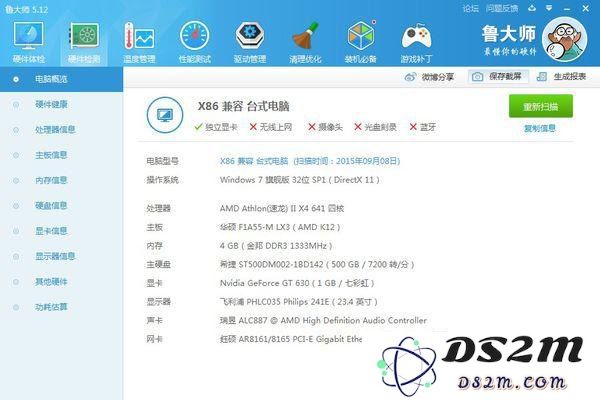This screenshot has width=600, height=400.
Task: Click the 鲁大师 mascot avatar
Action: tap(565, 39)
